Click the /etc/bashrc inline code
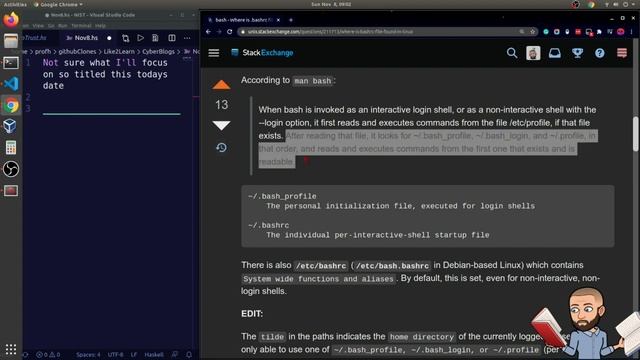The width and height of the screenshot is (640, 360). tap(321, 266)
